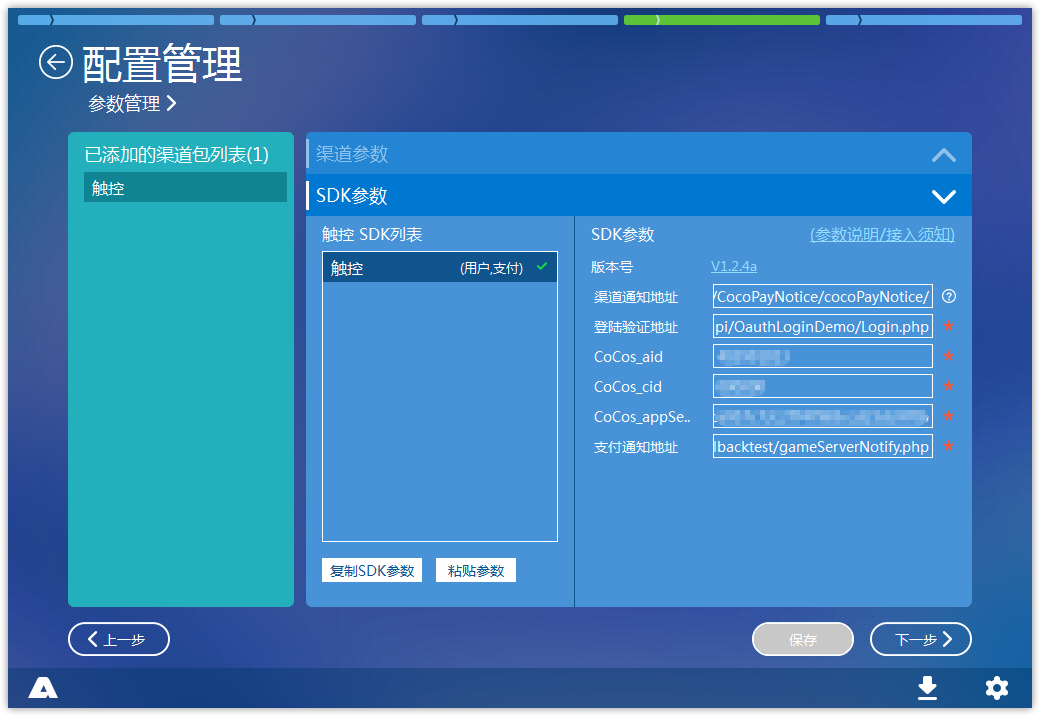This screenshot has width=1040, height=716.
Task: Open settings via the gear icon
Action: tap(996, 689)
